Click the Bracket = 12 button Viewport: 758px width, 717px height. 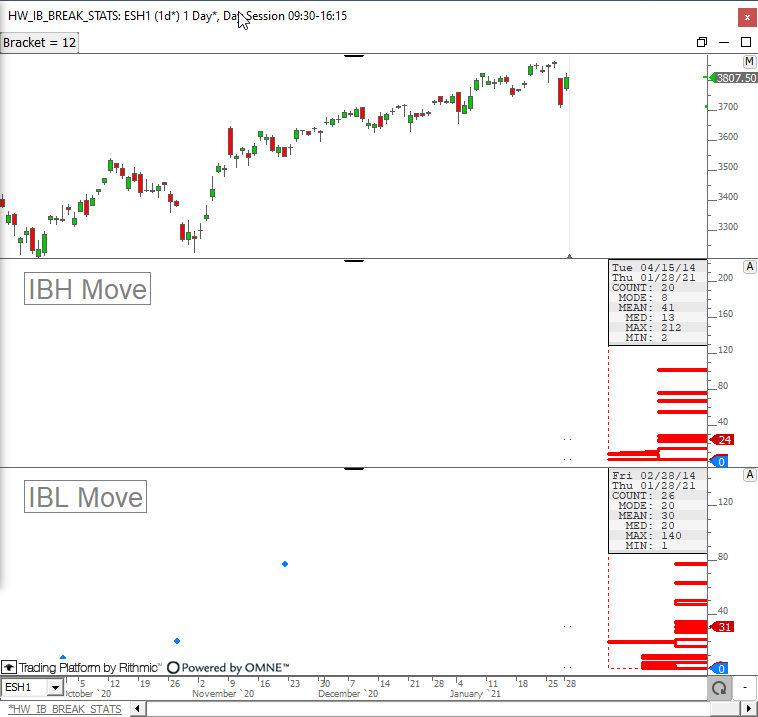point(40,42)
